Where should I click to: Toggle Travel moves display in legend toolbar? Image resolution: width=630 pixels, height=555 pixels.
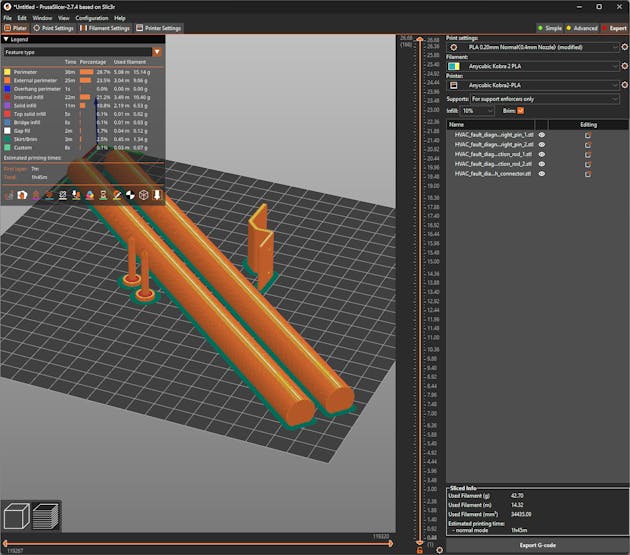tap(10, 195)
